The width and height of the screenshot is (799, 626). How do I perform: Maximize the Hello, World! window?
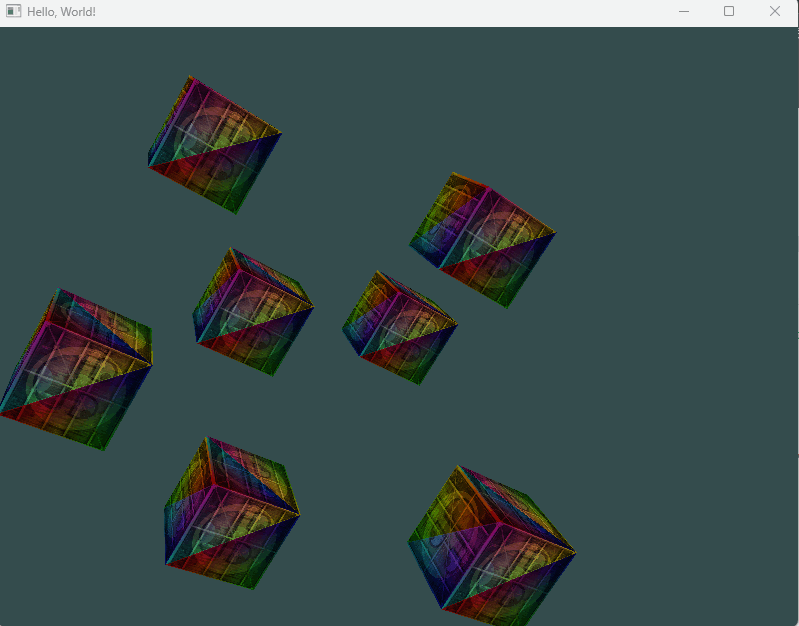pyautogui.click(x=729, y=11)
